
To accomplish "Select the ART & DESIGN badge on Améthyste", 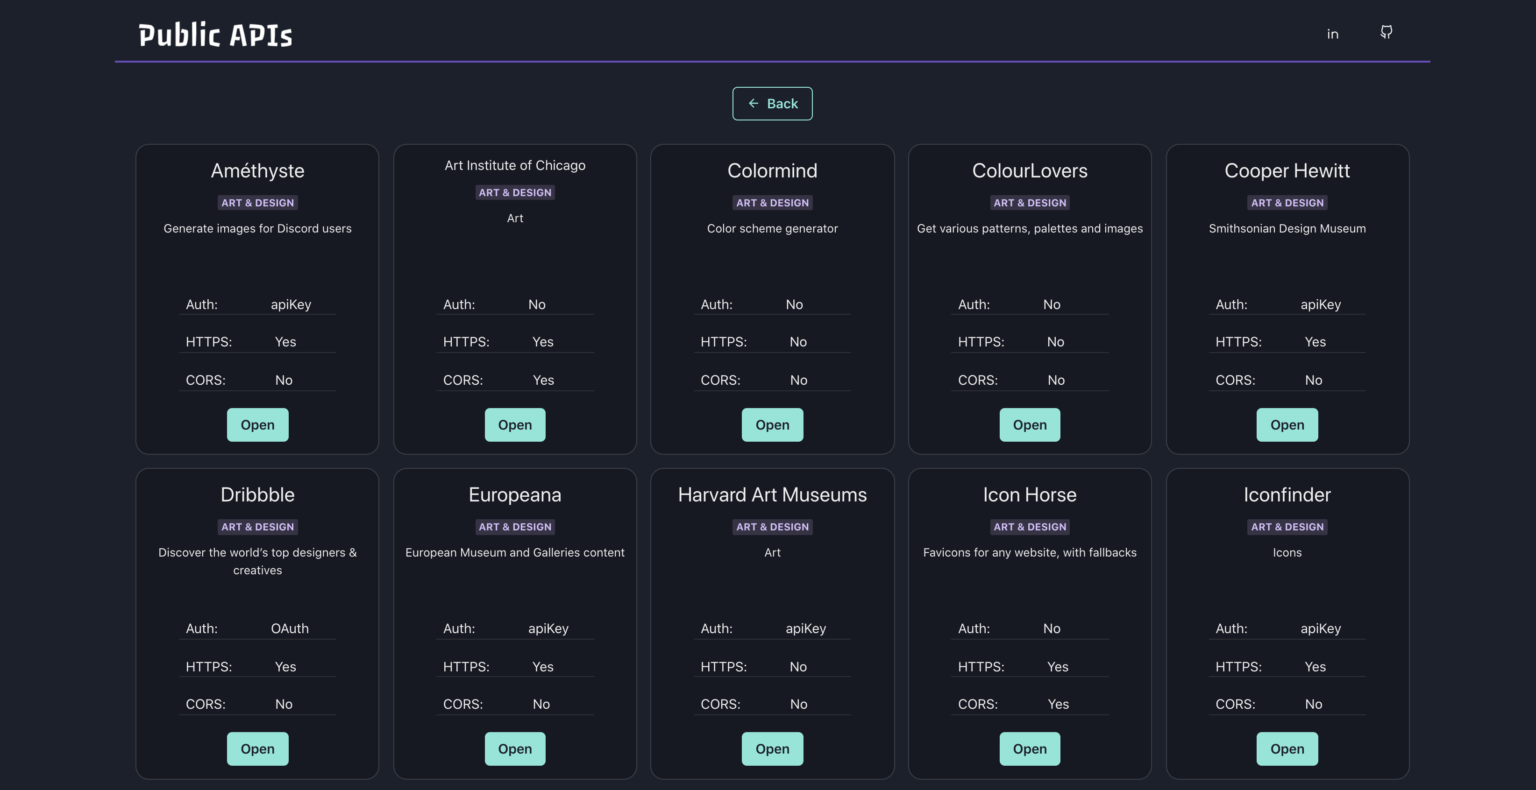I will click(x=257, y=202).
